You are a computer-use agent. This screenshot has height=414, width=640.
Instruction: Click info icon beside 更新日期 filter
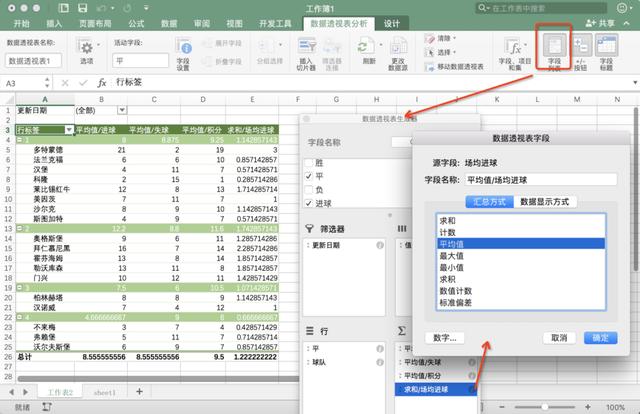tap(380, 245)
